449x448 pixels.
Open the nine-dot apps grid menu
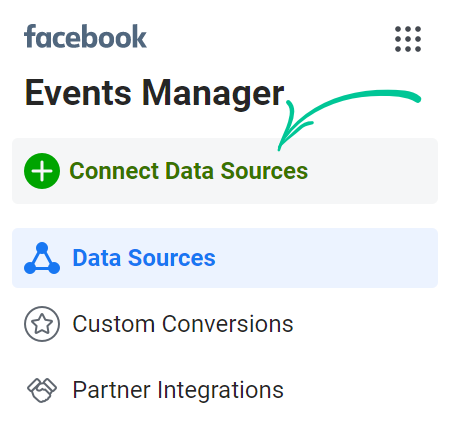tap(408, 39)
